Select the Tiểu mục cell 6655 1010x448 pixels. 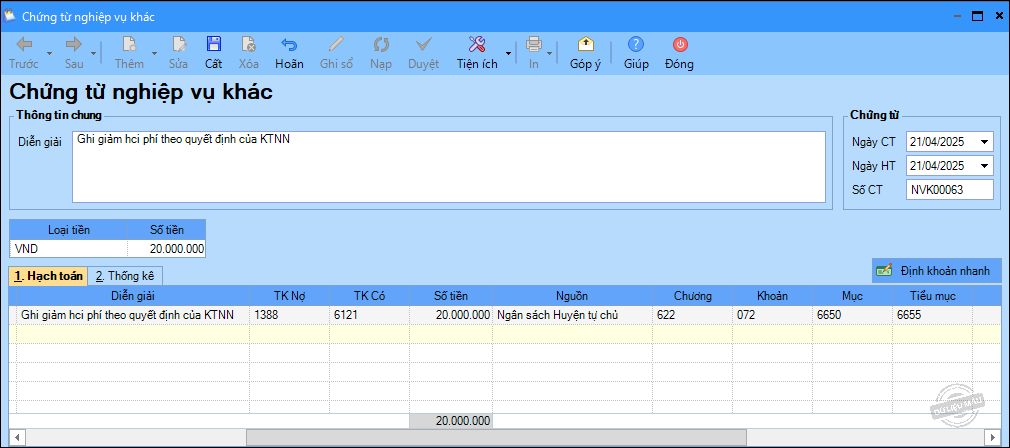tap(932, 315)
